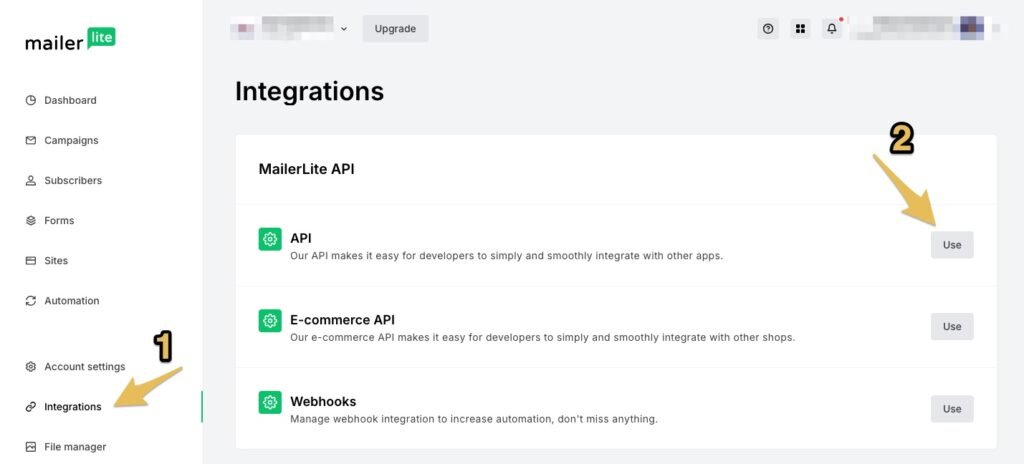
Task: Open File manager in the sidebar
Action: tap(75, 447)
